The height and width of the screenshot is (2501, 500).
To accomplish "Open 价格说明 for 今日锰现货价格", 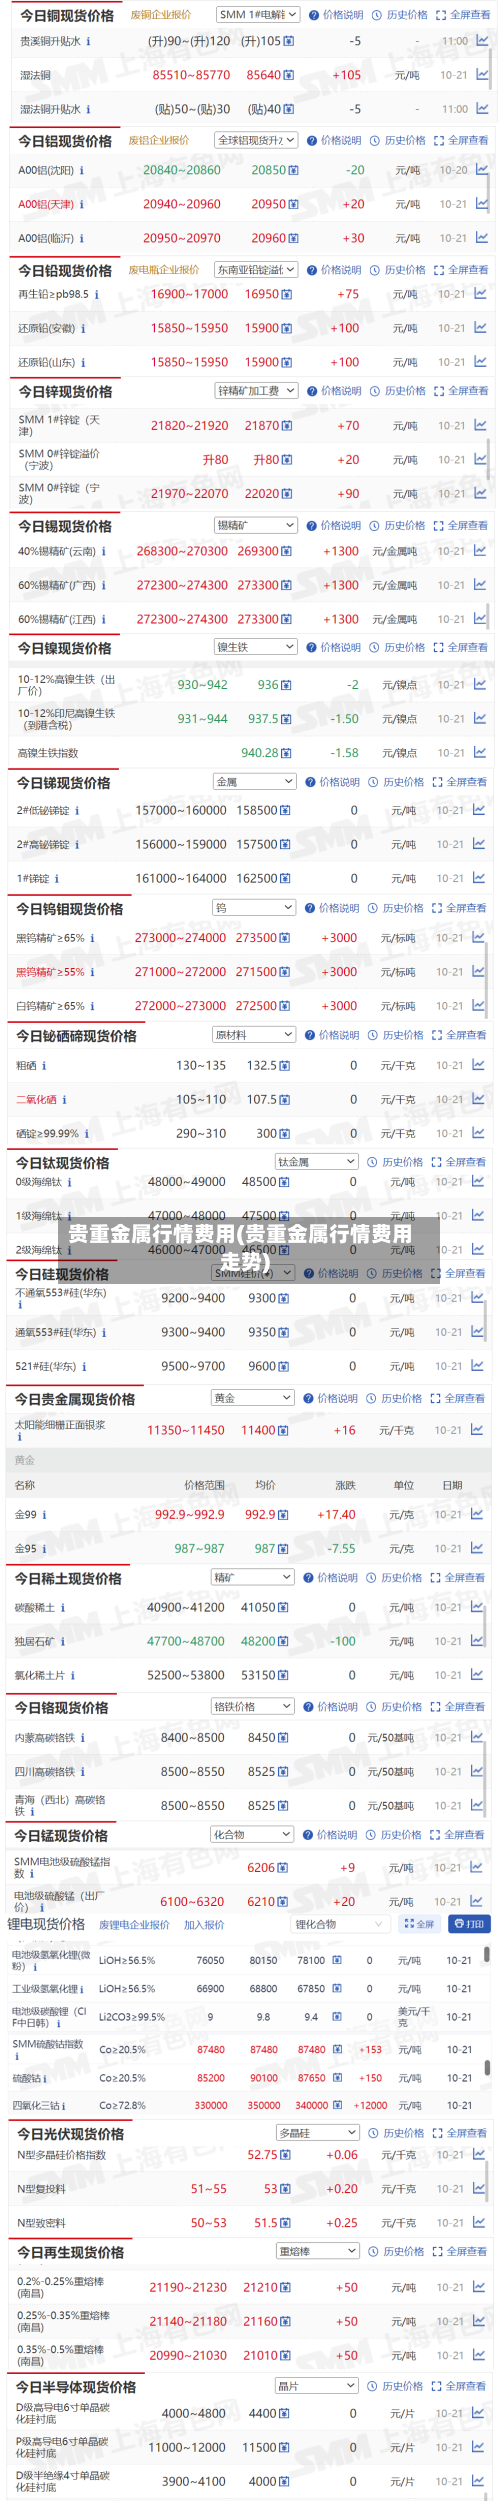I will tap(329, 1835).
